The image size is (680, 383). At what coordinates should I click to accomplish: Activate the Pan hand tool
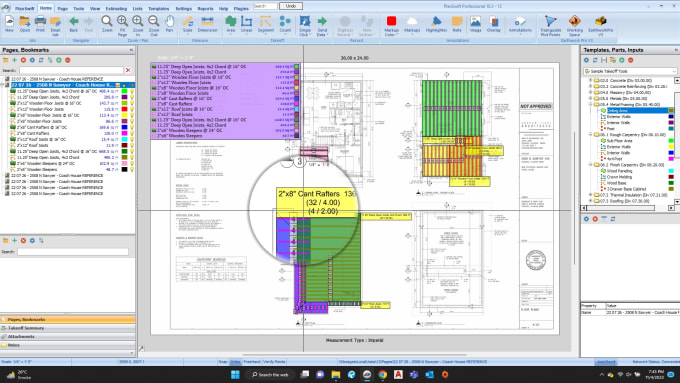[x=170, y=24]
